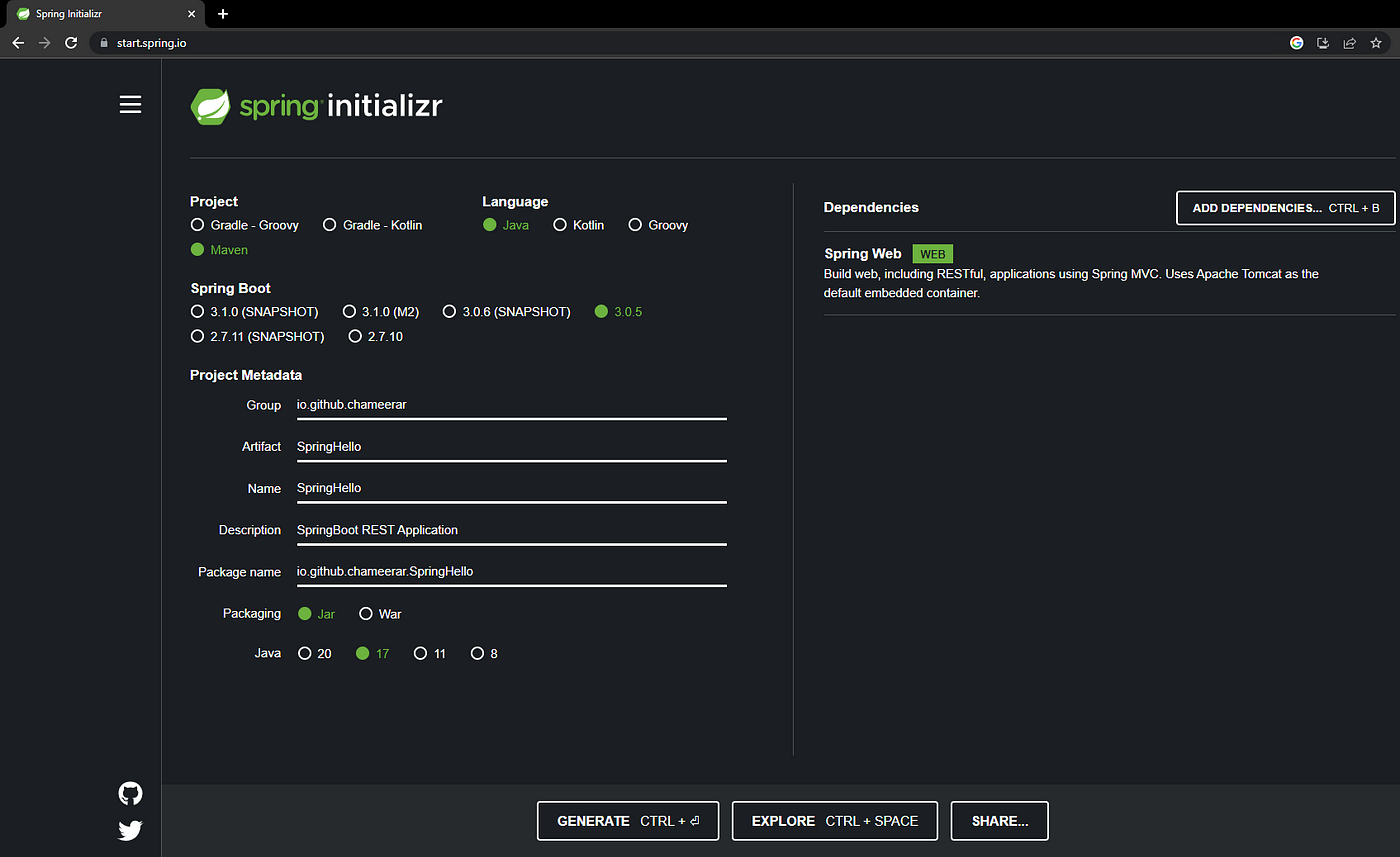Click the Project Metadata heading
The width and height of the screenshot is (1400, 857).
246,375
